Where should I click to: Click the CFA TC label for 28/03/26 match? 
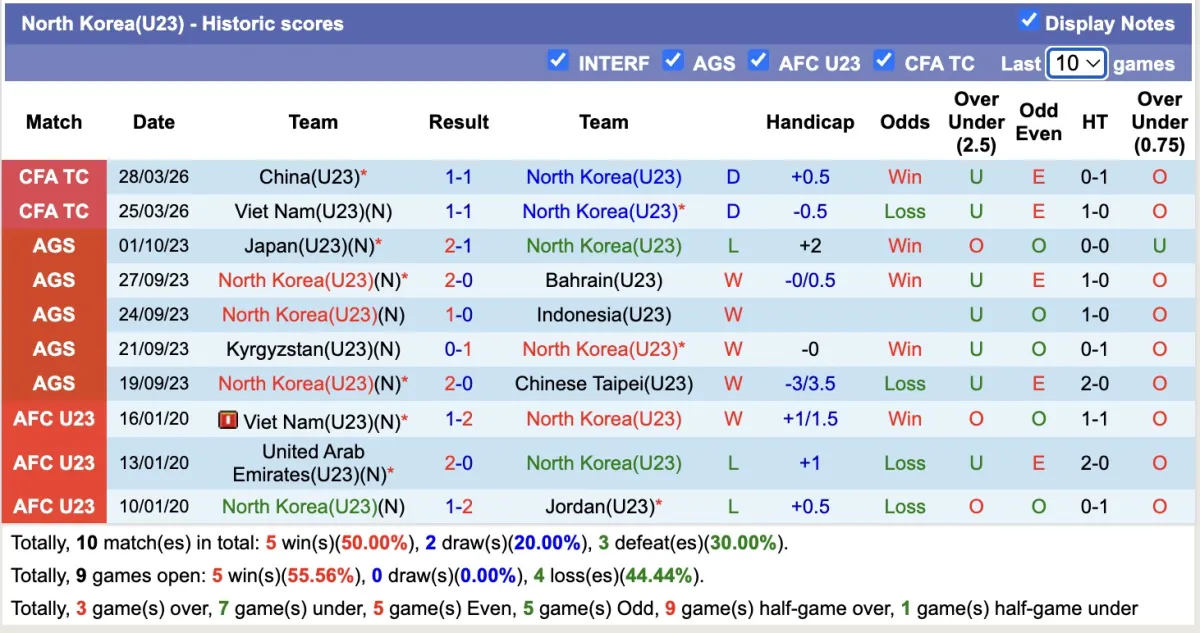(54, 177)
